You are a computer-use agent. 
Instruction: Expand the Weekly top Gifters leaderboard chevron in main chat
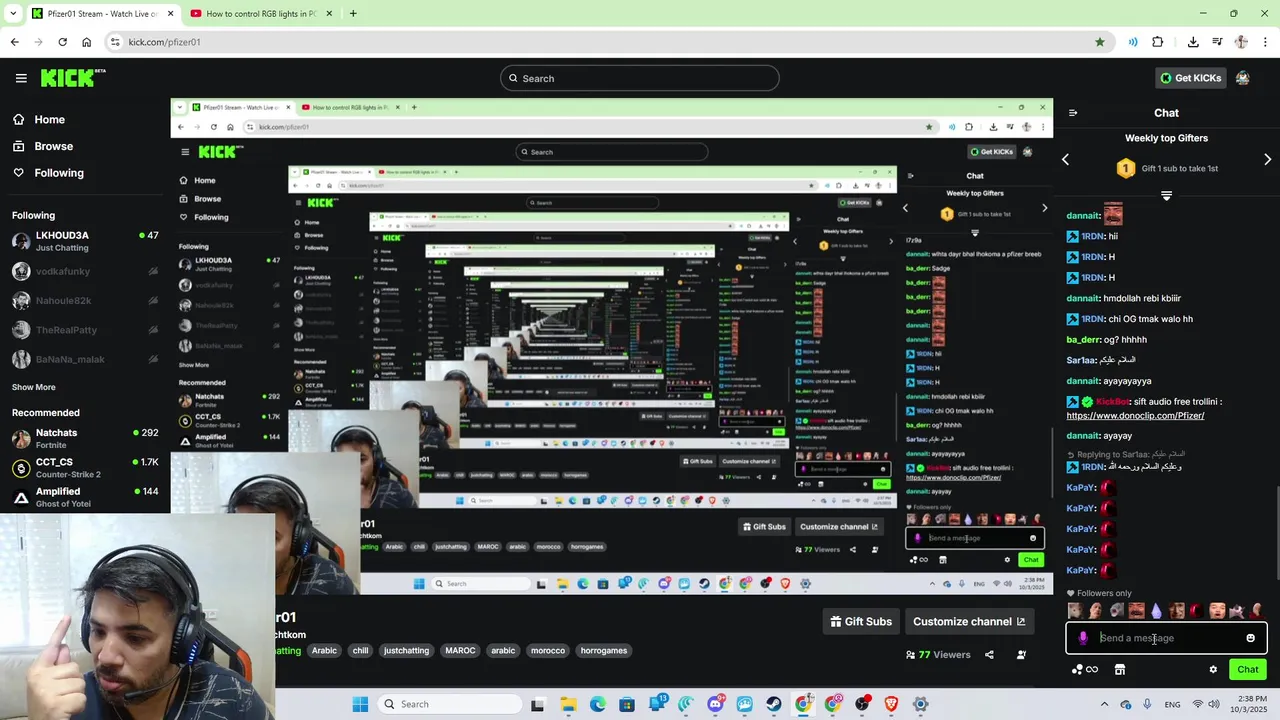click(1166, 196)
